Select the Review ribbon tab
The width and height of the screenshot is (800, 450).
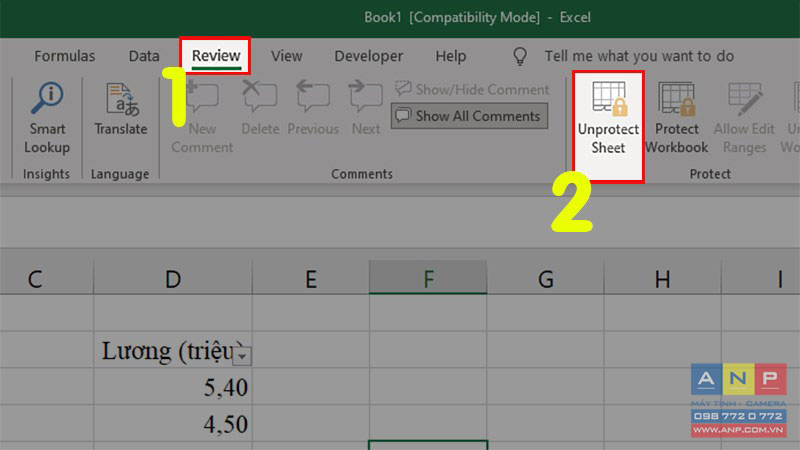tap(216, 56)
